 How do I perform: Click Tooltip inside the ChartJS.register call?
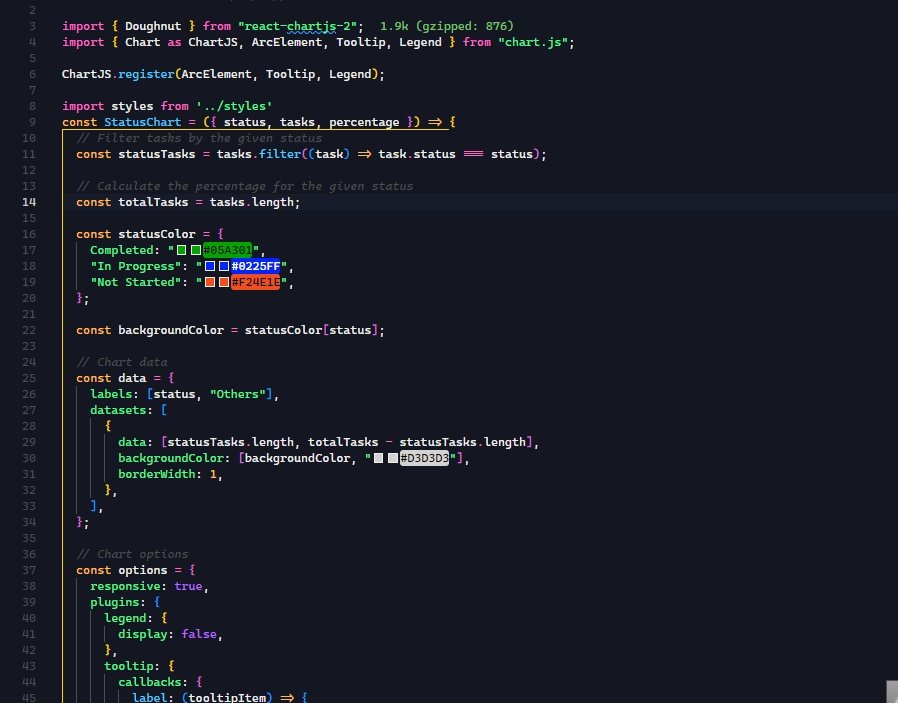(x=290, y=74)
